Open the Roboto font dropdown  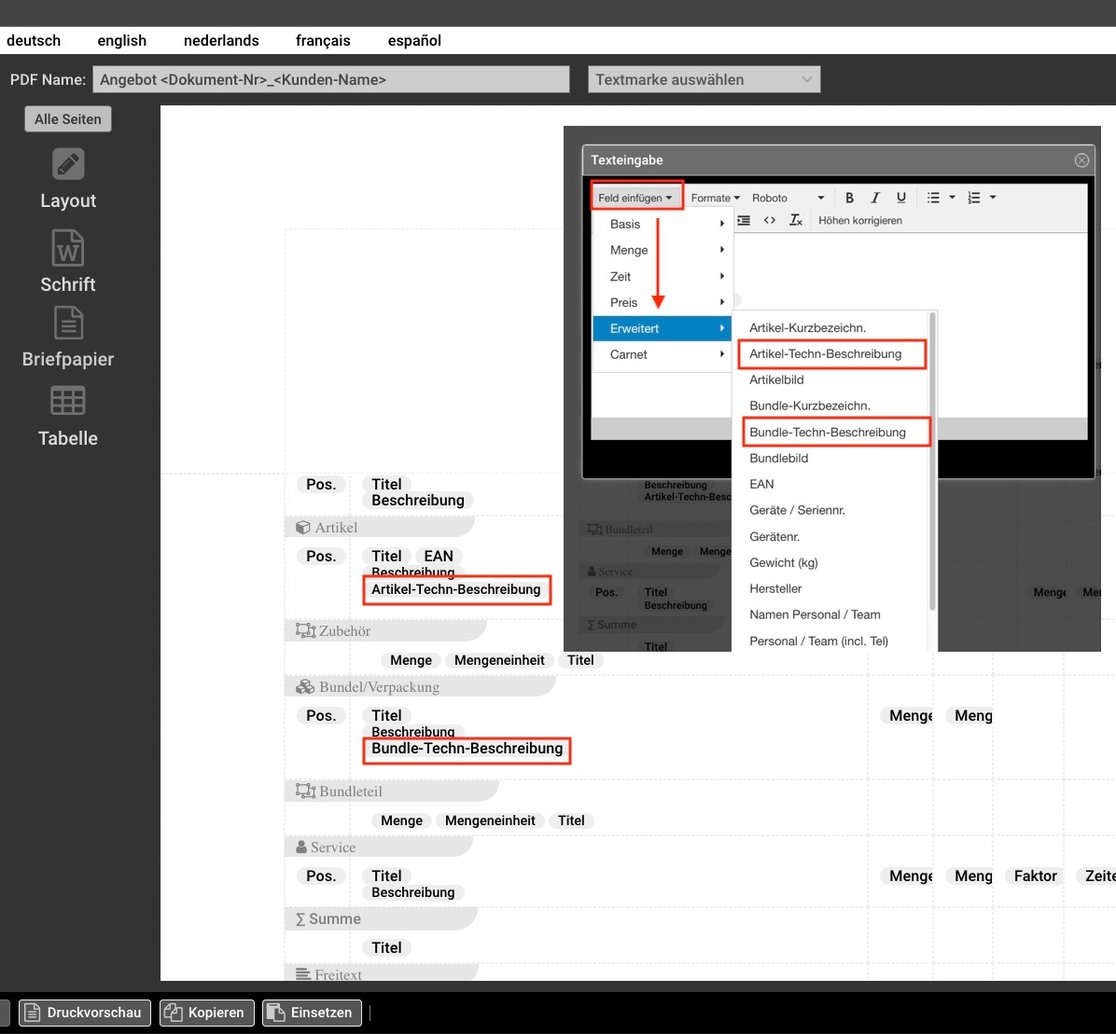pyautogui.click(x=788, y=198)
